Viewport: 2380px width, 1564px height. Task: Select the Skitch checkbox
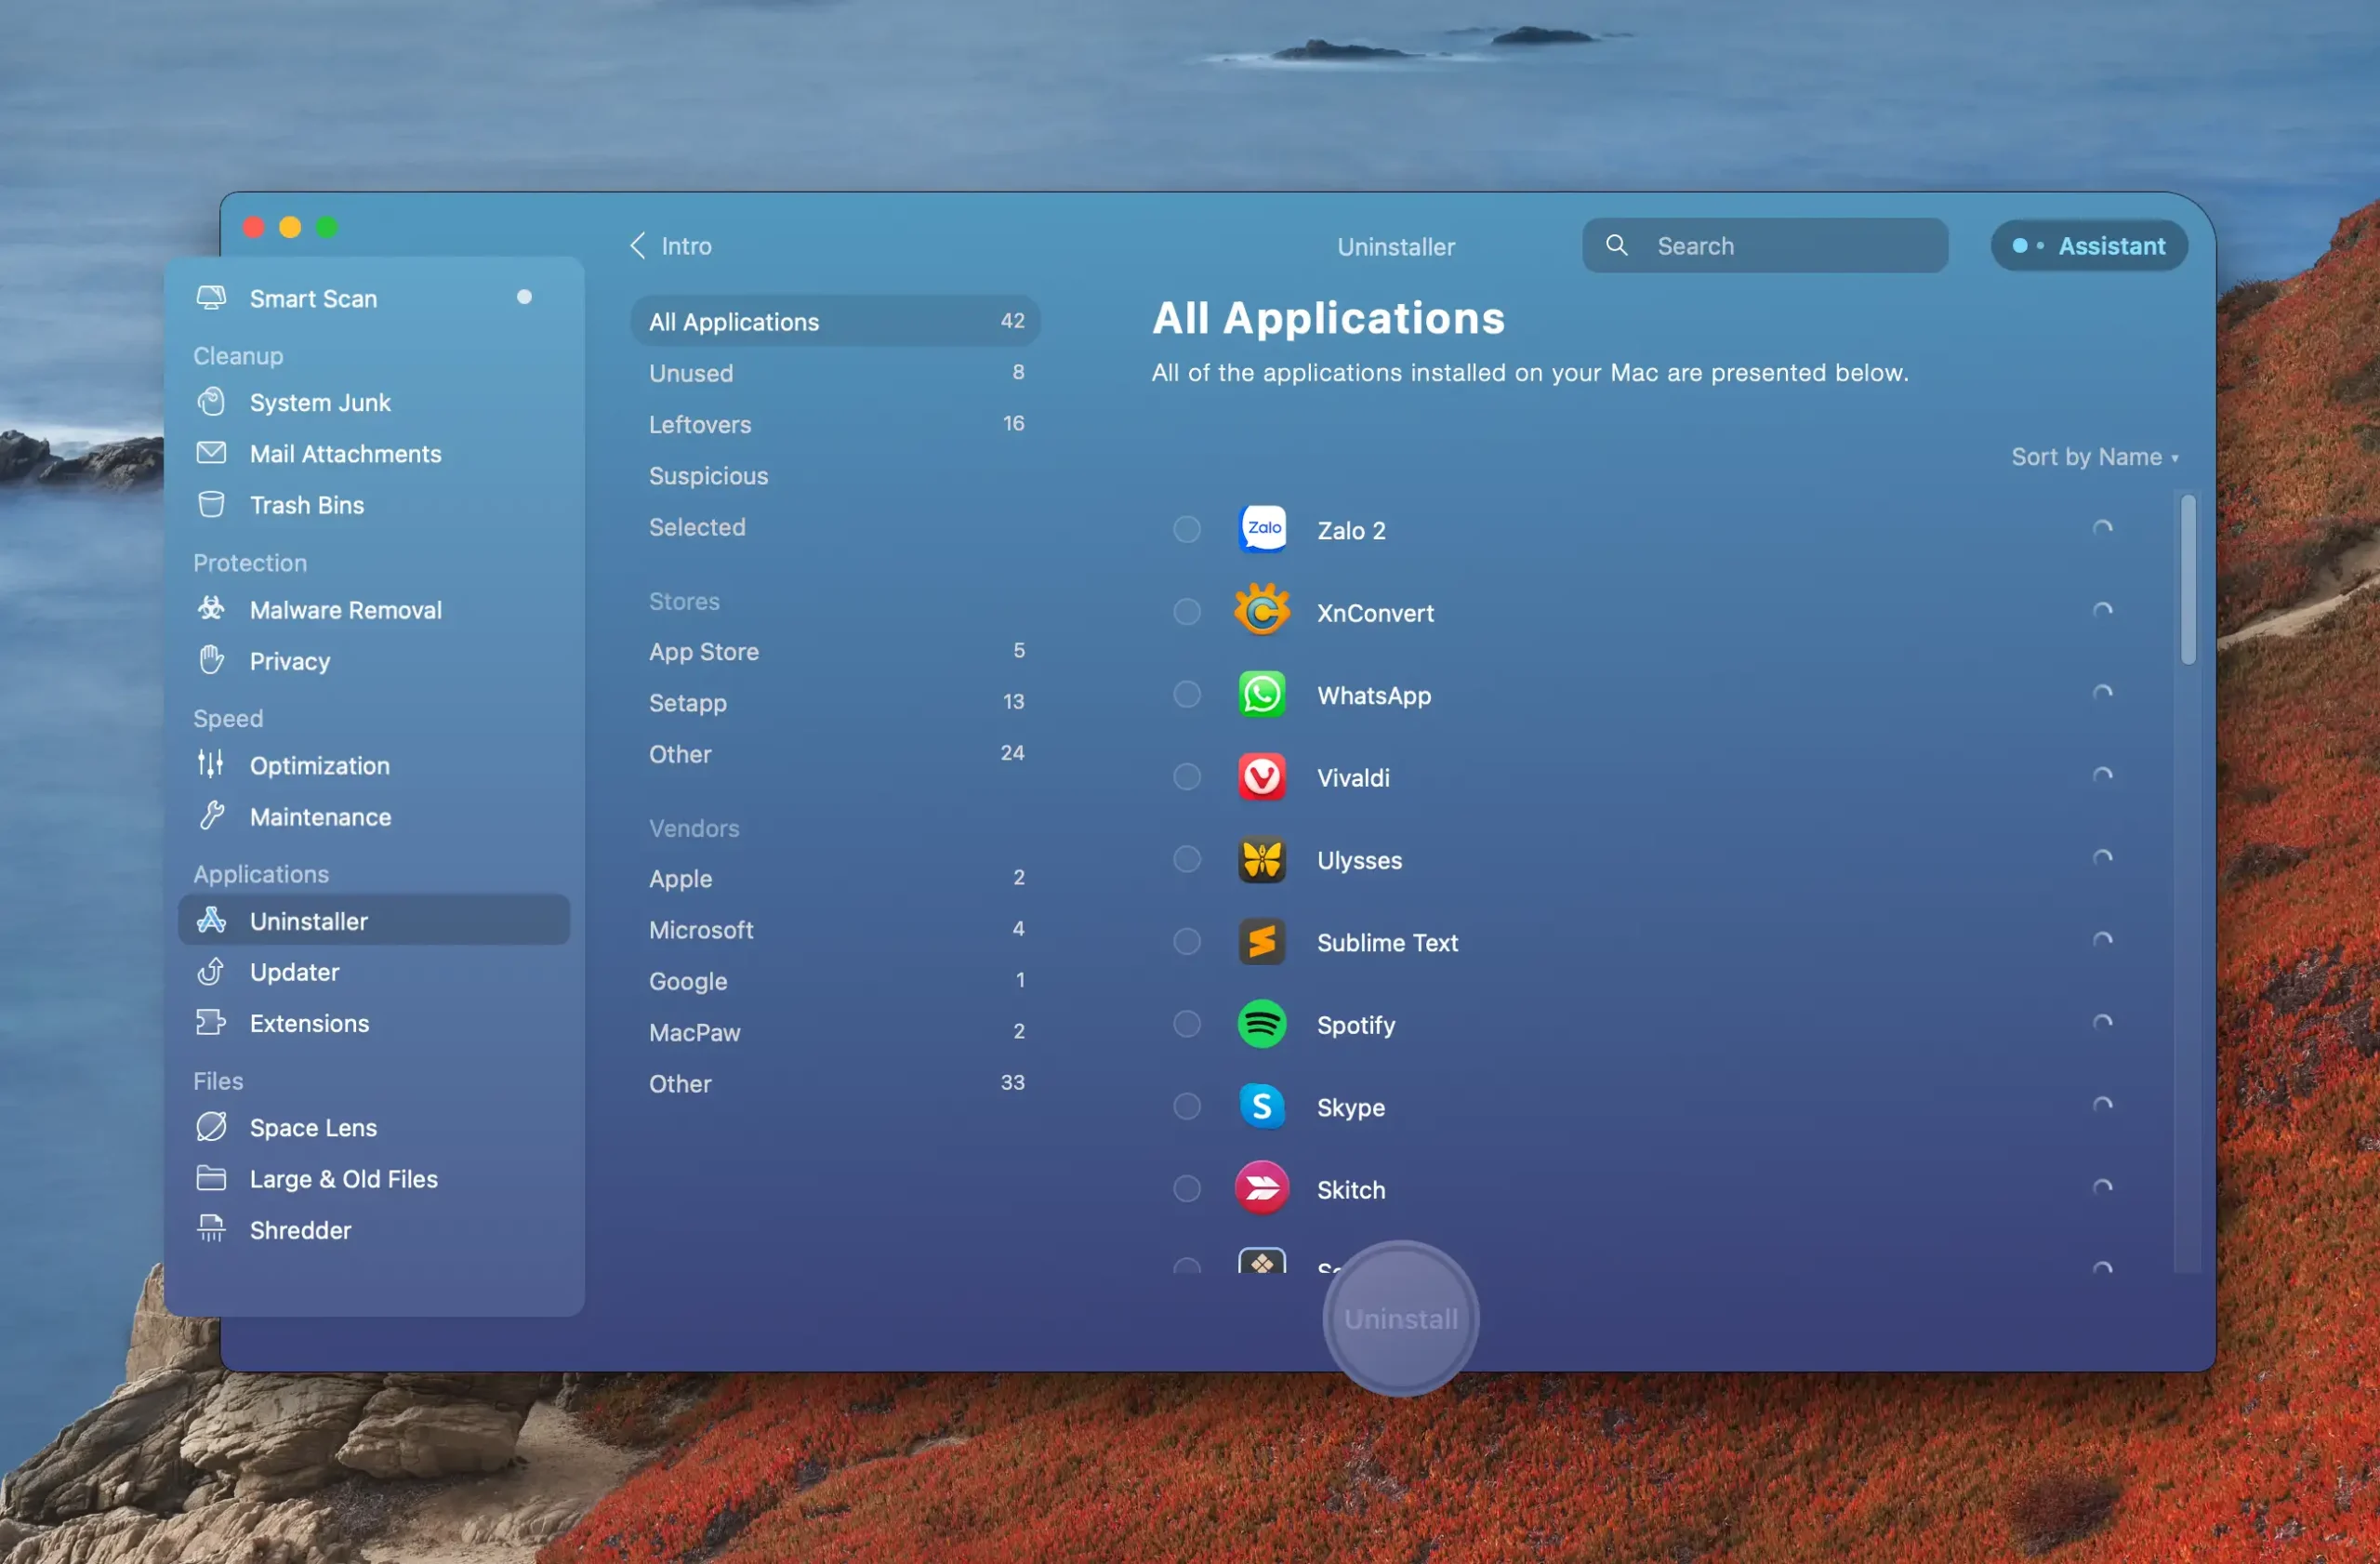pos(1187,1188)
